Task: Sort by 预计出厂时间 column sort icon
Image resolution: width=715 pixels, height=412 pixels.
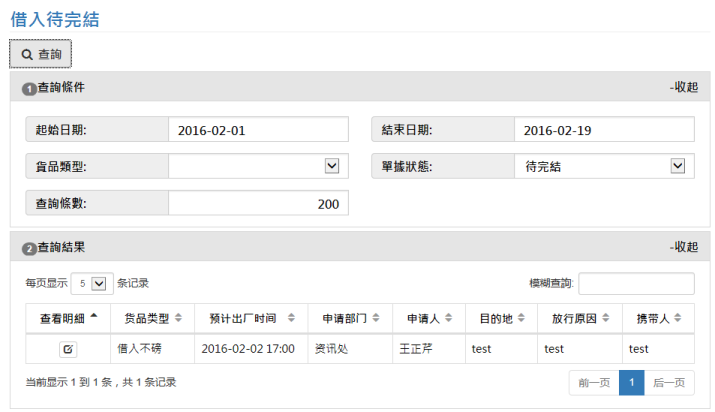Action: click(291, 319)
